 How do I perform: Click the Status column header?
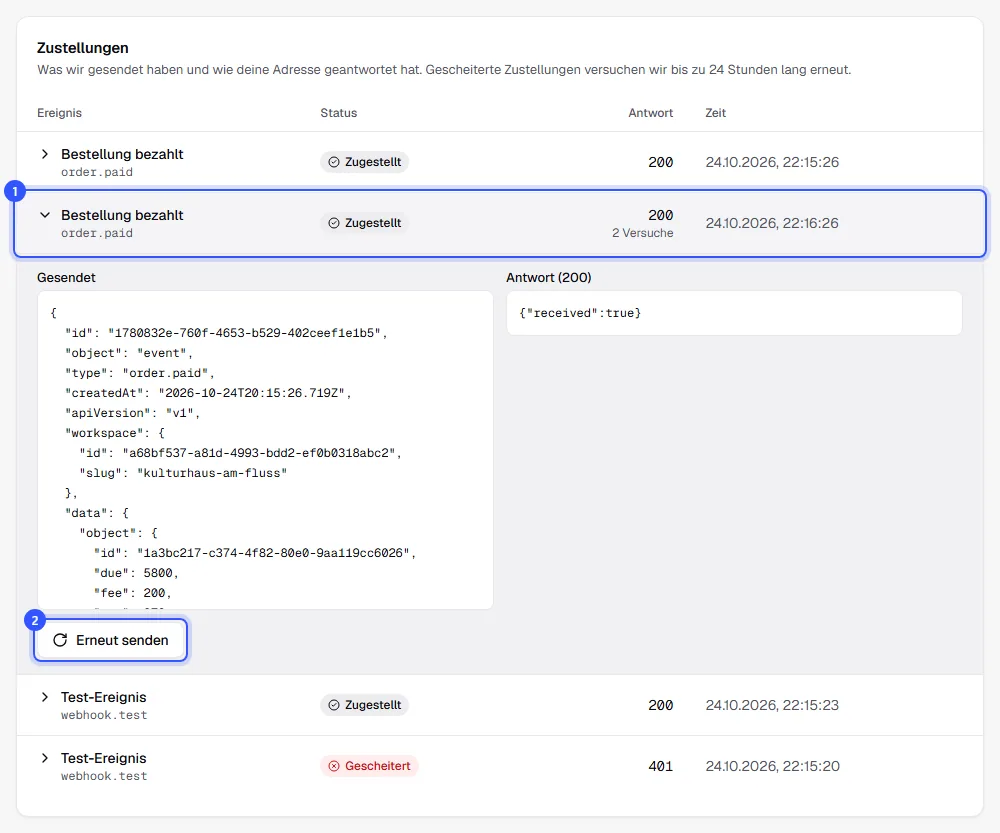click(339, 113)
